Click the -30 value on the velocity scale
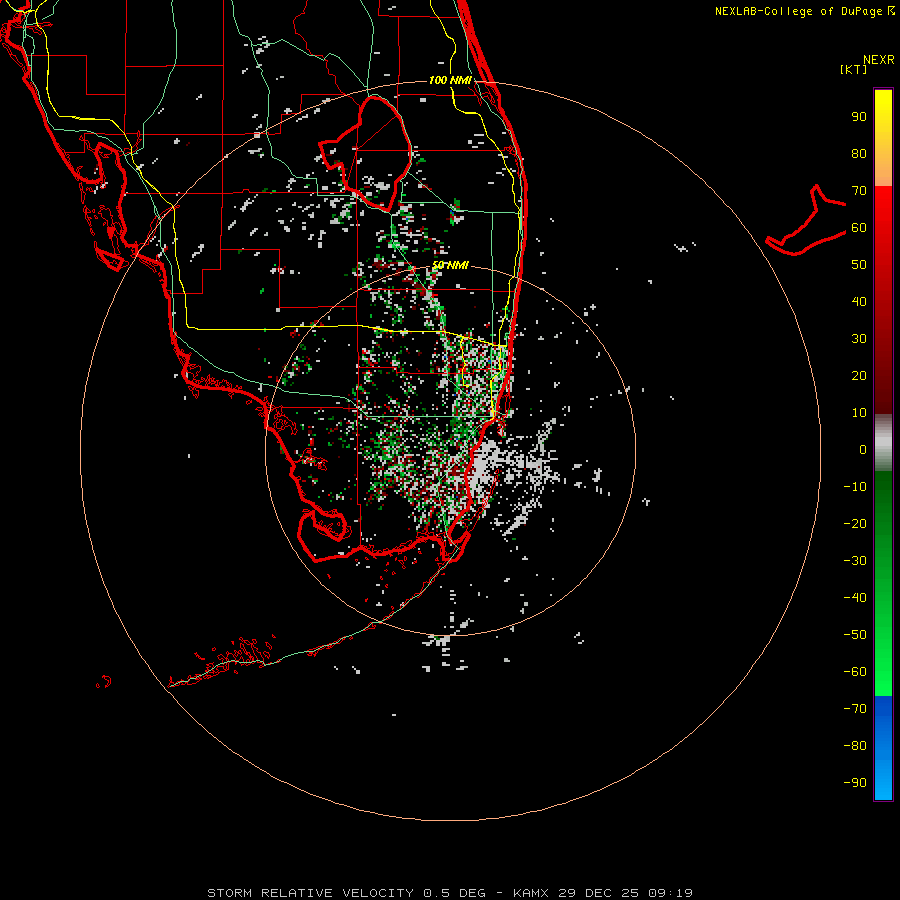 pos(855,561)
